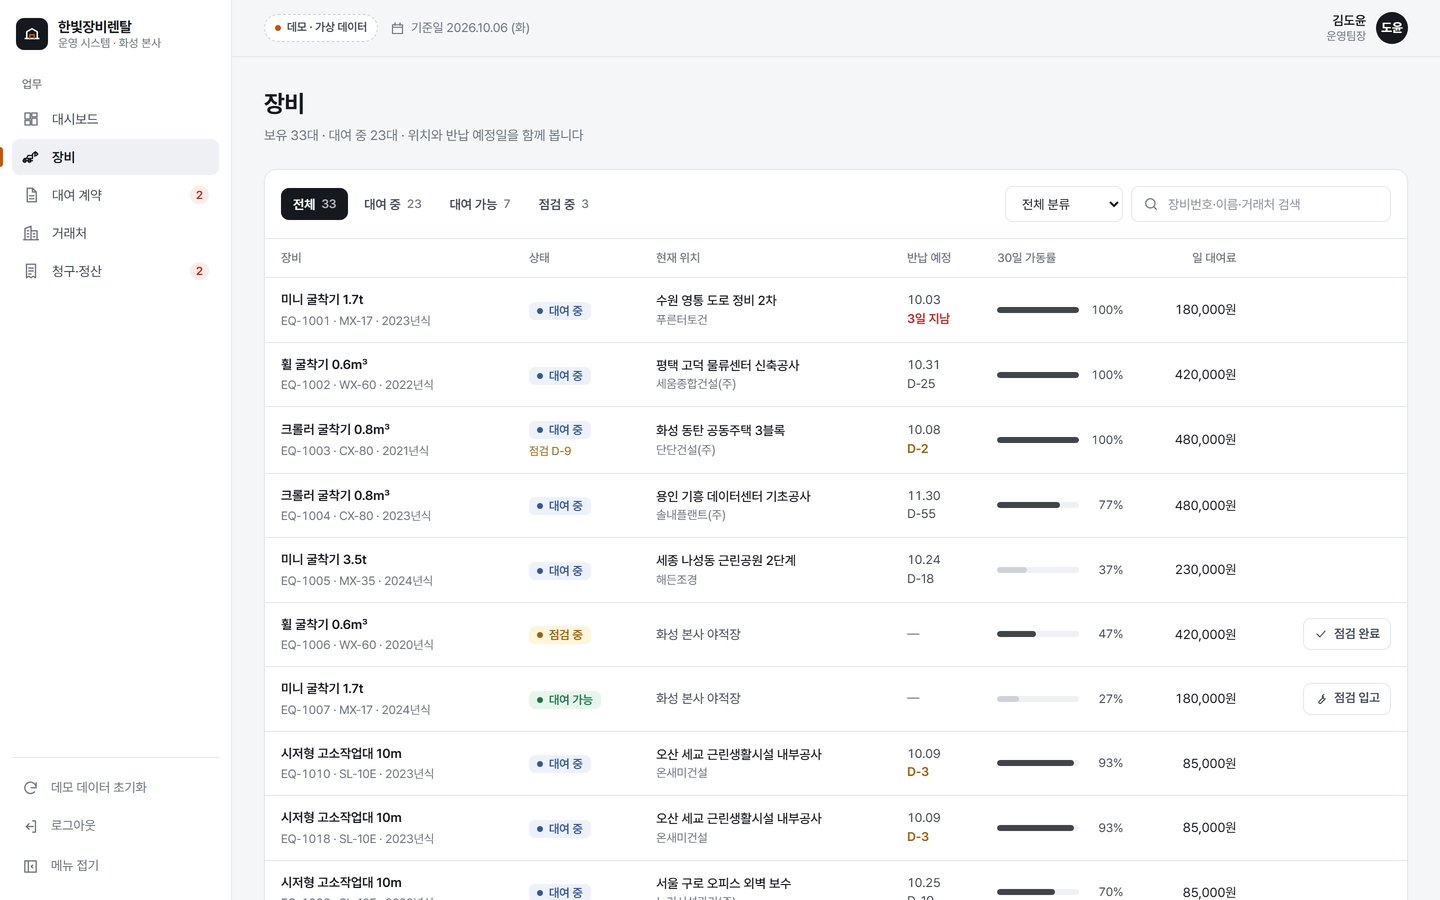
Task: Click the 기준일 2026.10.06 (화) date text
Action: (x=470, y=28)
